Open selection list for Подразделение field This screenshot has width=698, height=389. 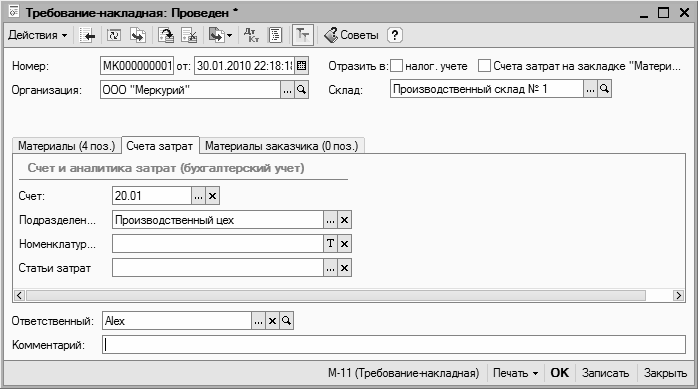coord(330,220)
